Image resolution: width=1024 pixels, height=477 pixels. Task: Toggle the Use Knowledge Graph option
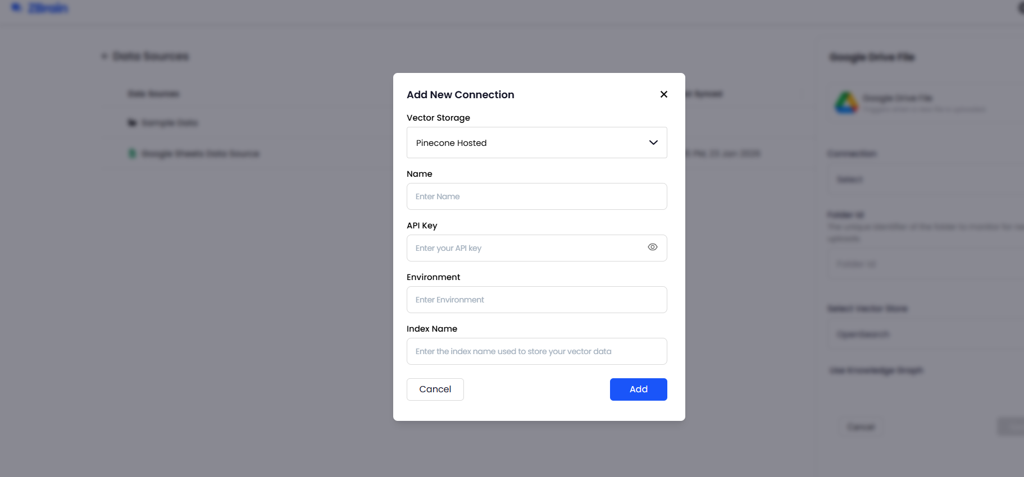pyautogui.click(x=876, y=370)
